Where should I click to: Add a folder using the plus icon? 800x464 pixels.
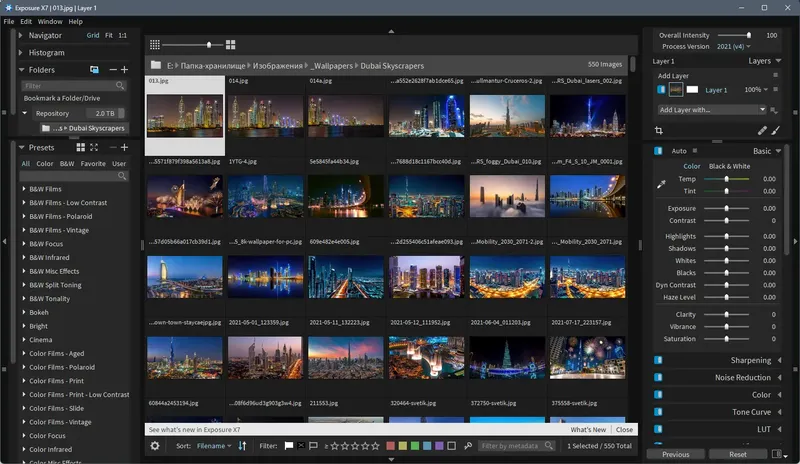point(124,70)
